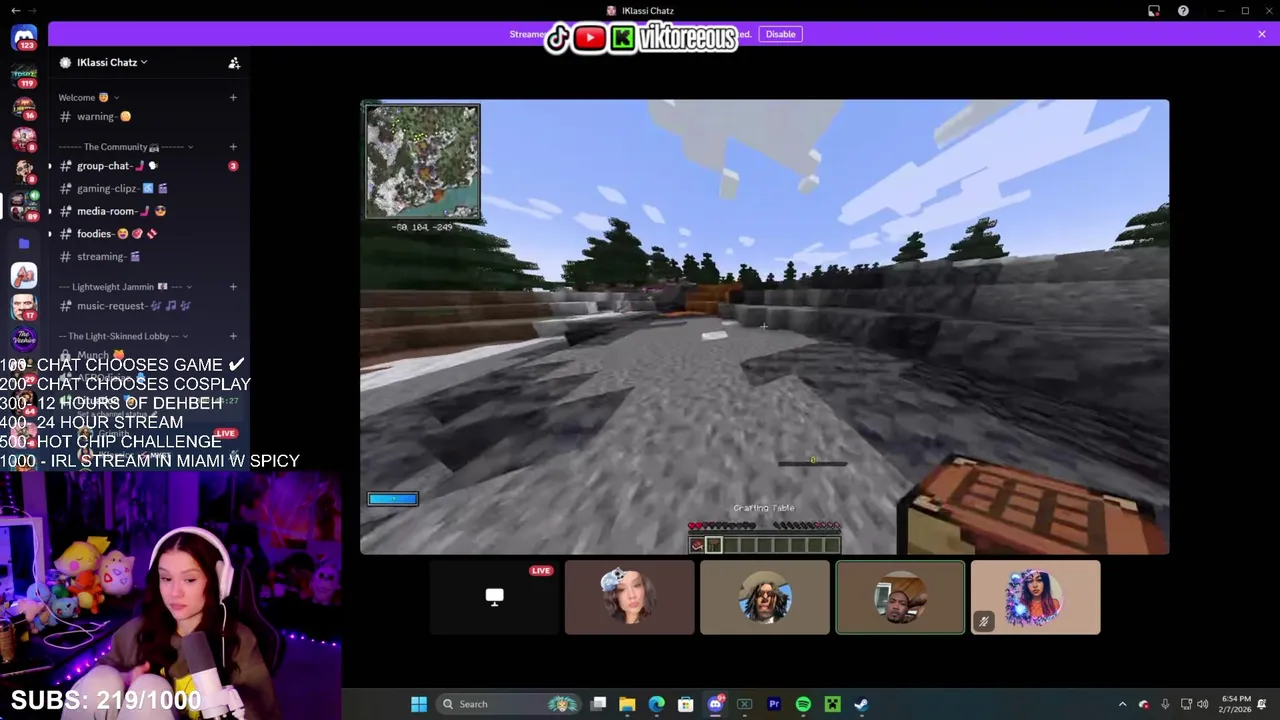
Task: Open the volume tray icon
Action: [x=1202, y=704]
